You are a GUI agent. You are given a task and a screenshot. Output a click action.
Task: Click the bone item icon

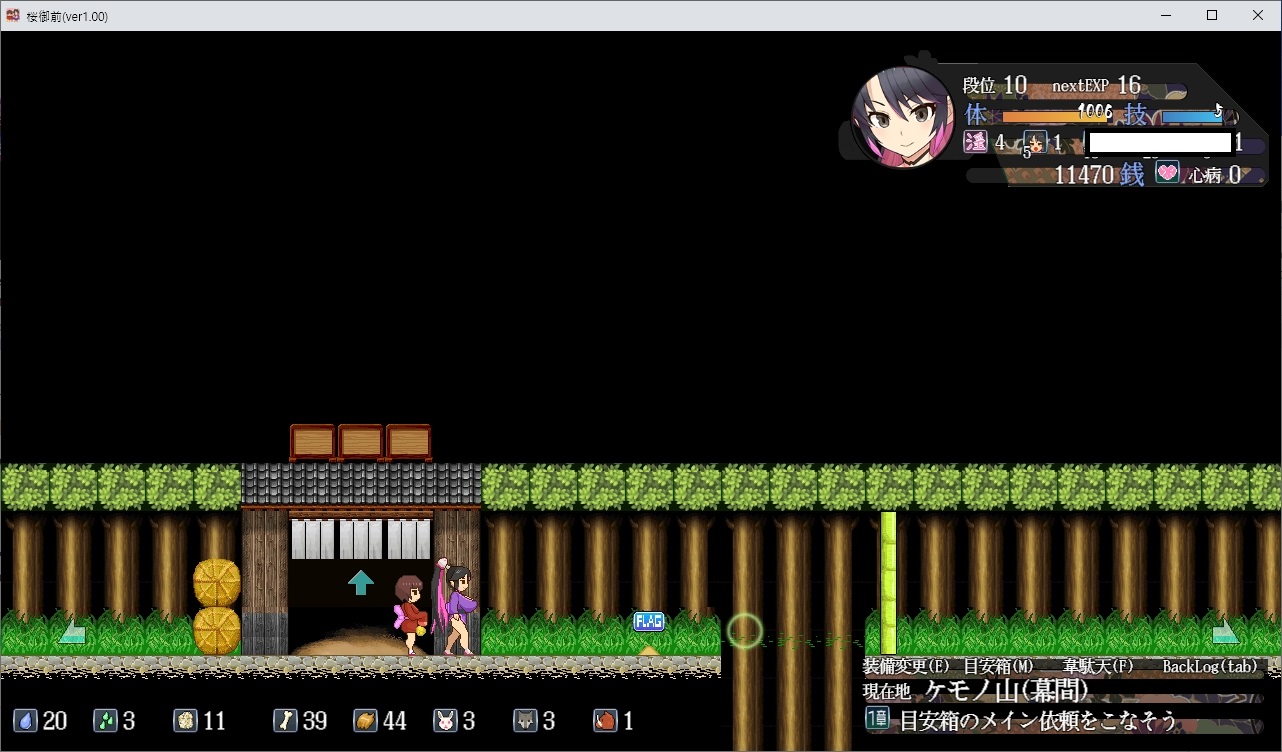pyautogui.click(x=285, y=720)
